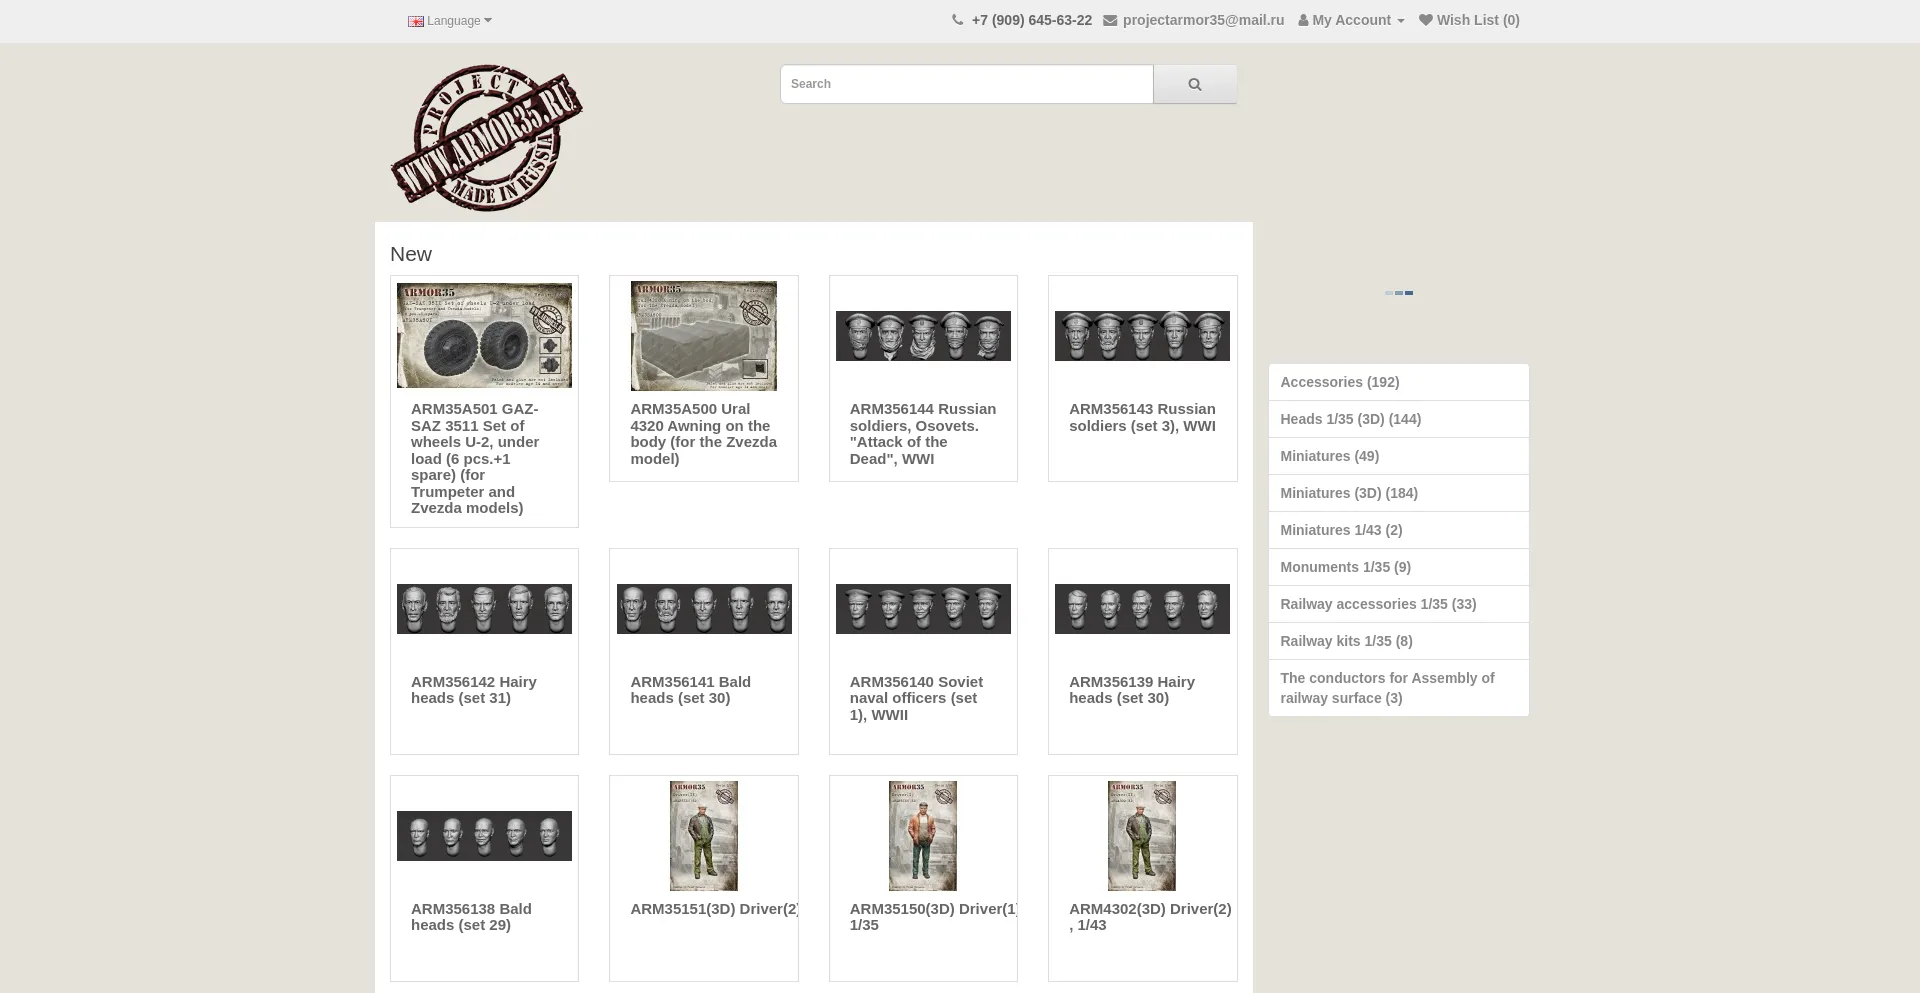The width and height of the screenshot is (1920, 993).
Task: Click the phone icon in top bar
Action: 957,20
